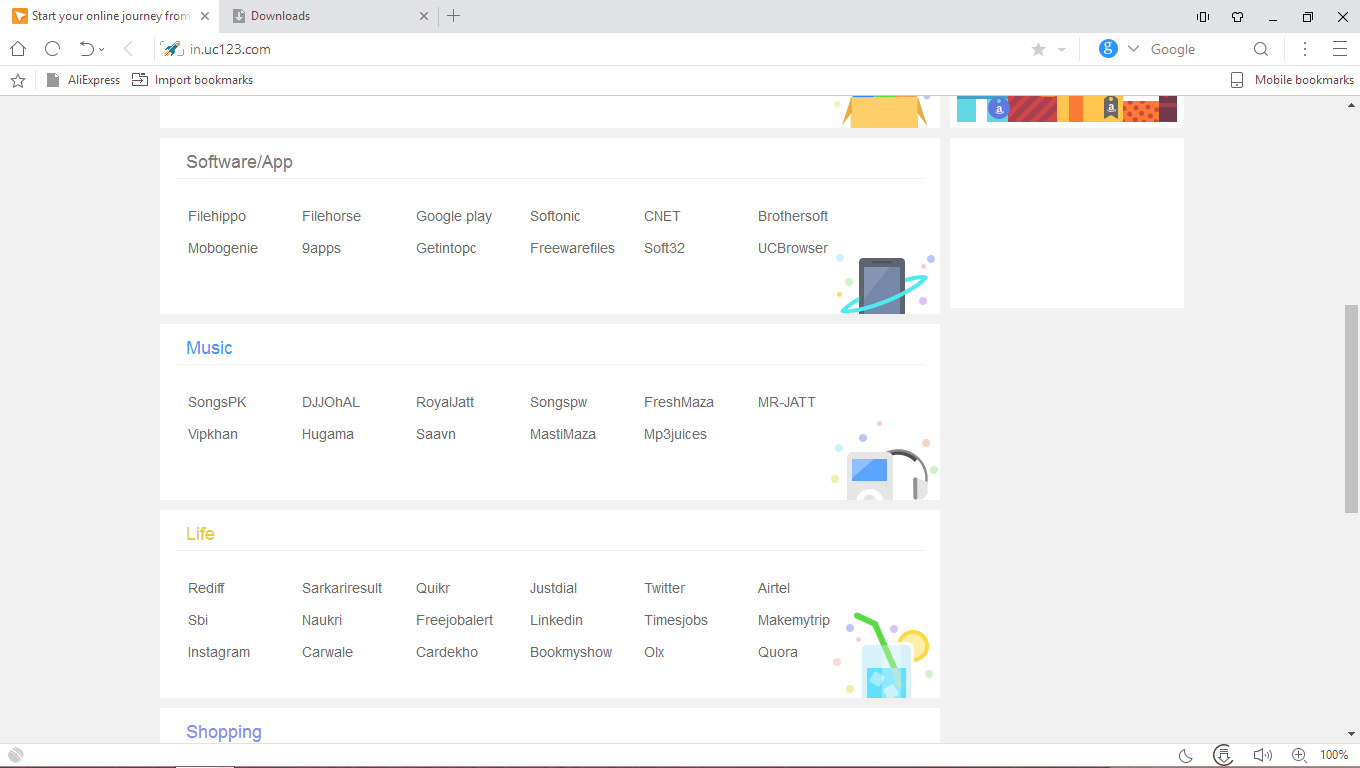Open the CNET link
This screenshot has width=1360, height=768.
tap(662, 216)
